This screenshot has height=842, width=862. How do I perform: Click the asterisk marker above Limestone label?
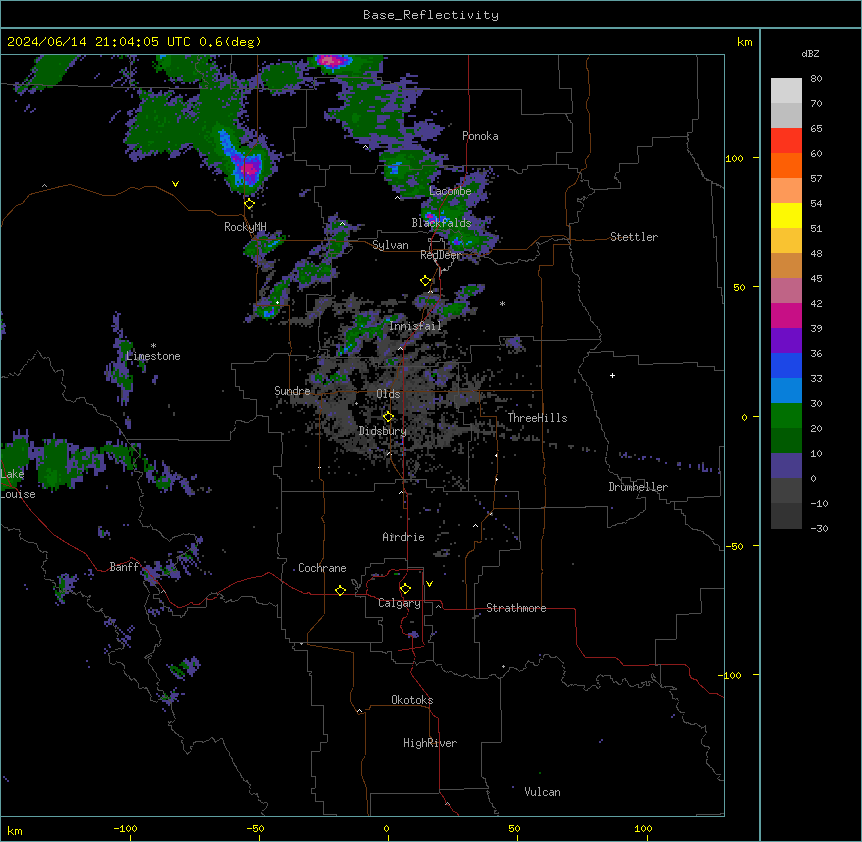click(153, 346)
